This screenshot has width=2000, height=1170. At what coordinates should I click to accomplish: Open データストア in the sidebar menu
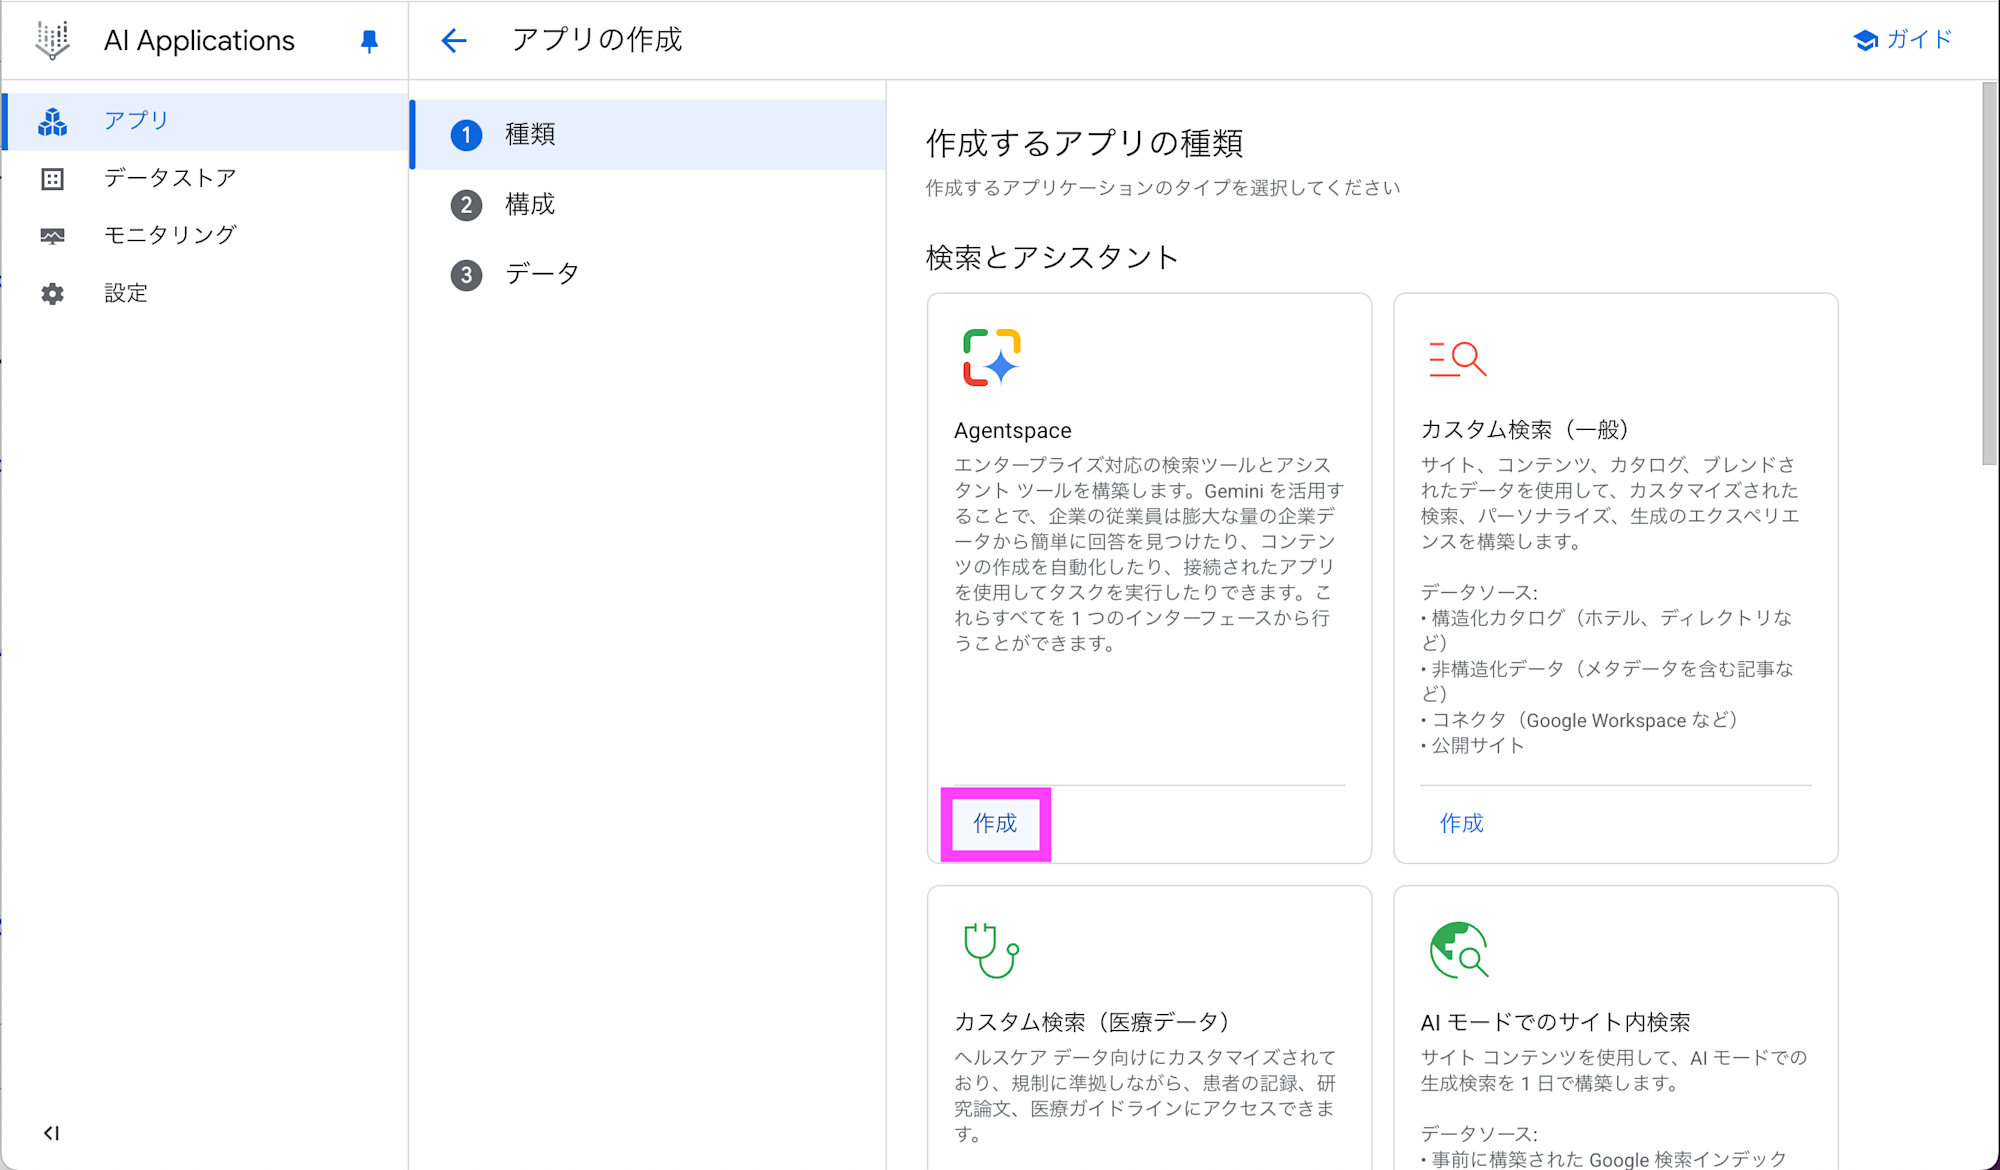pos(205,179)
